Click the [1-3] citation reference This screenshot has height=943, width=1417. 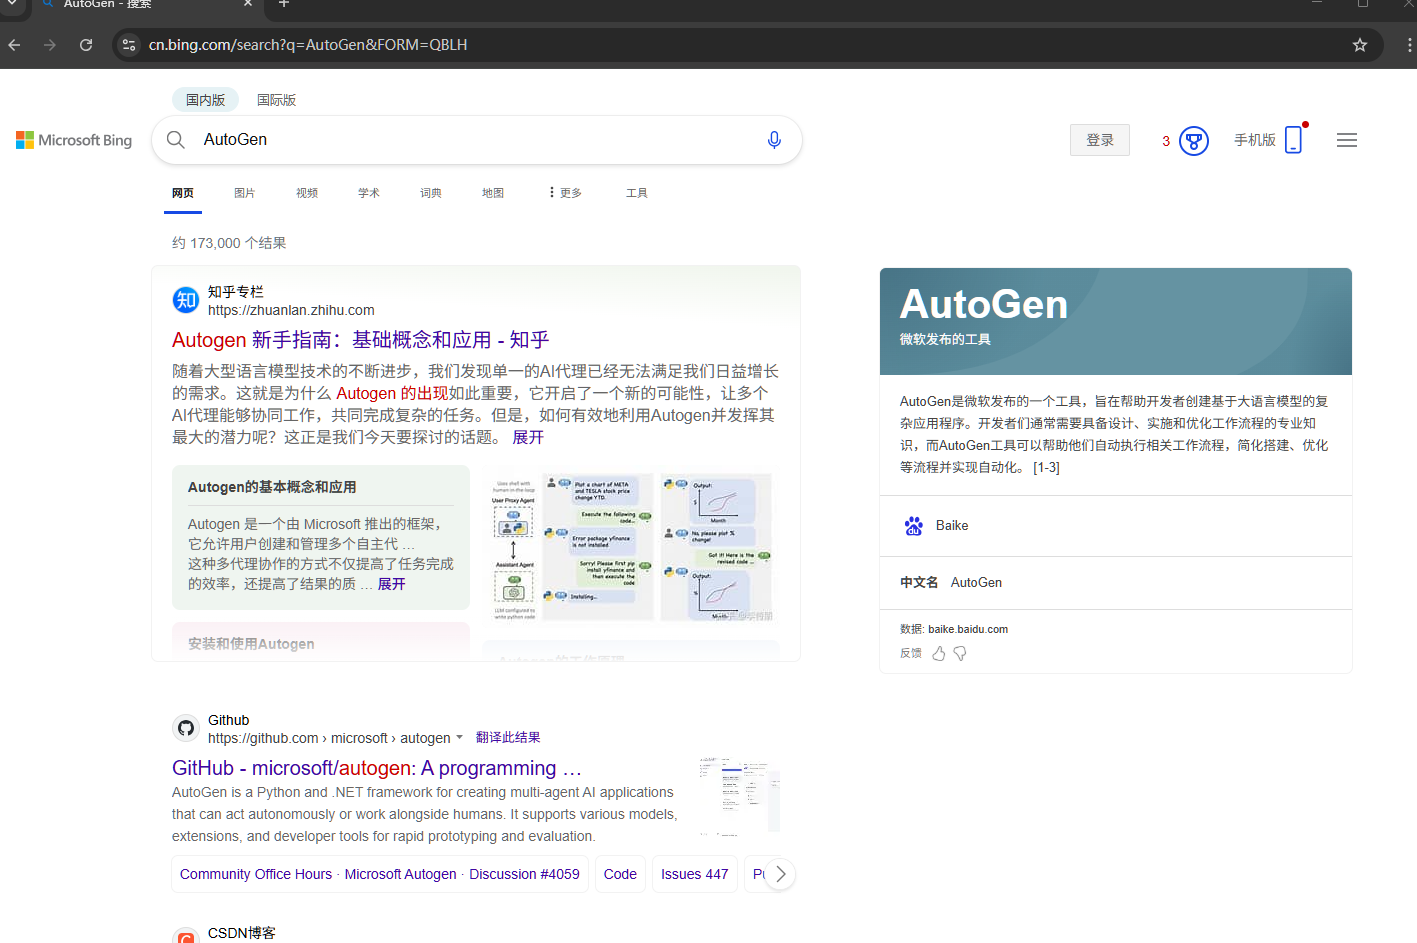click(1046, 467)
